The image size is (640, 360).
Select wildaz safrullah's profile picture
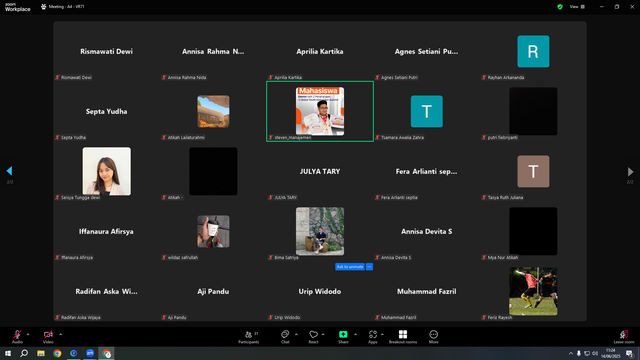click(x=213, y=231)
